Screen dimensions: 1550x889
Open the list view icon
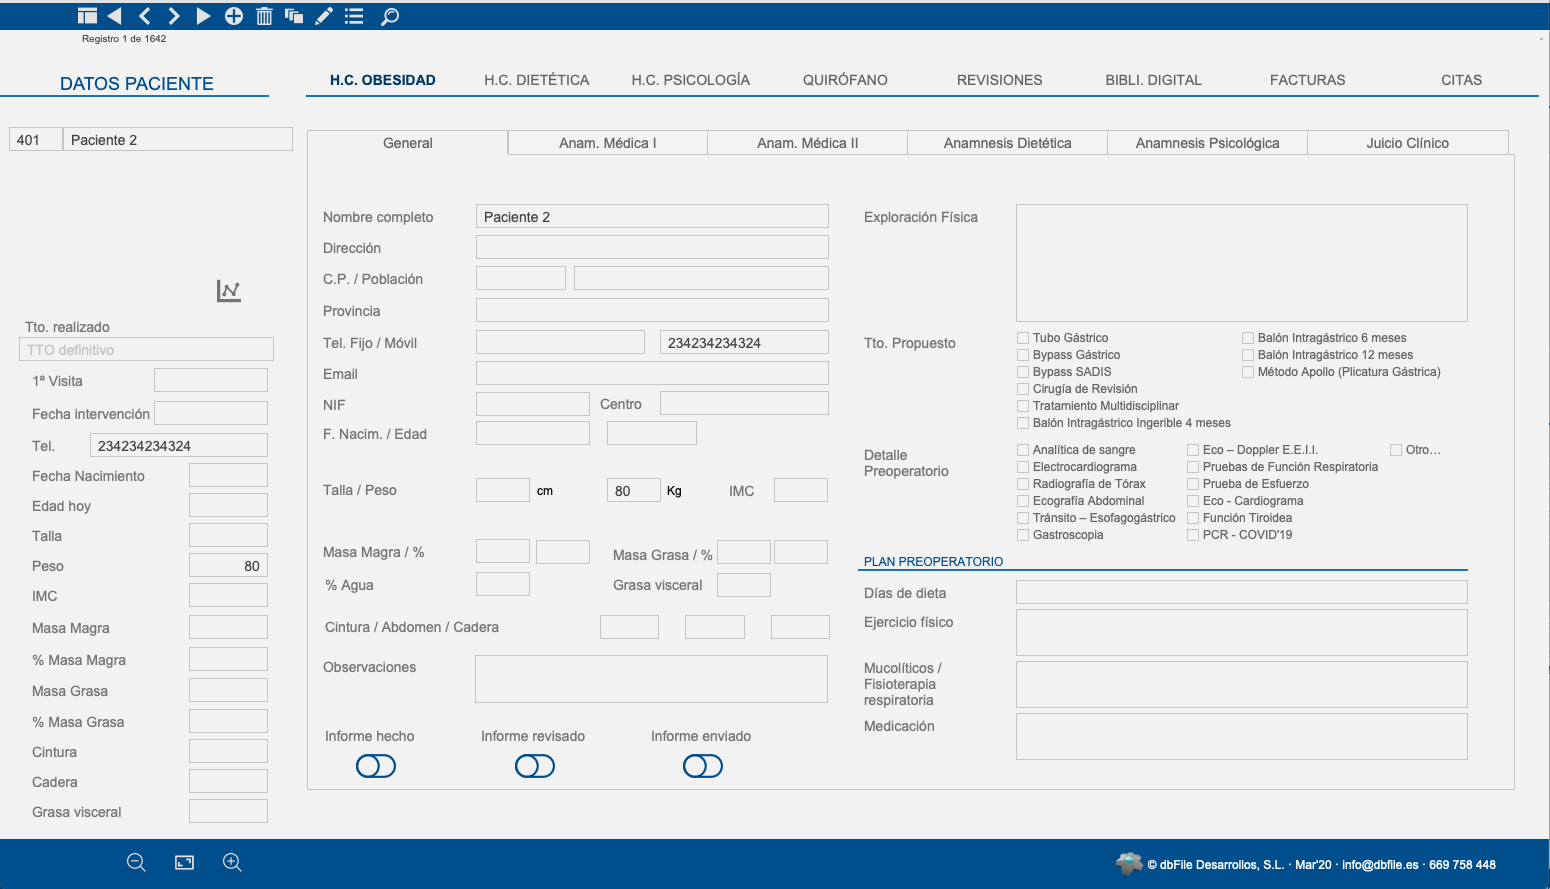click(x=354, y=16)
